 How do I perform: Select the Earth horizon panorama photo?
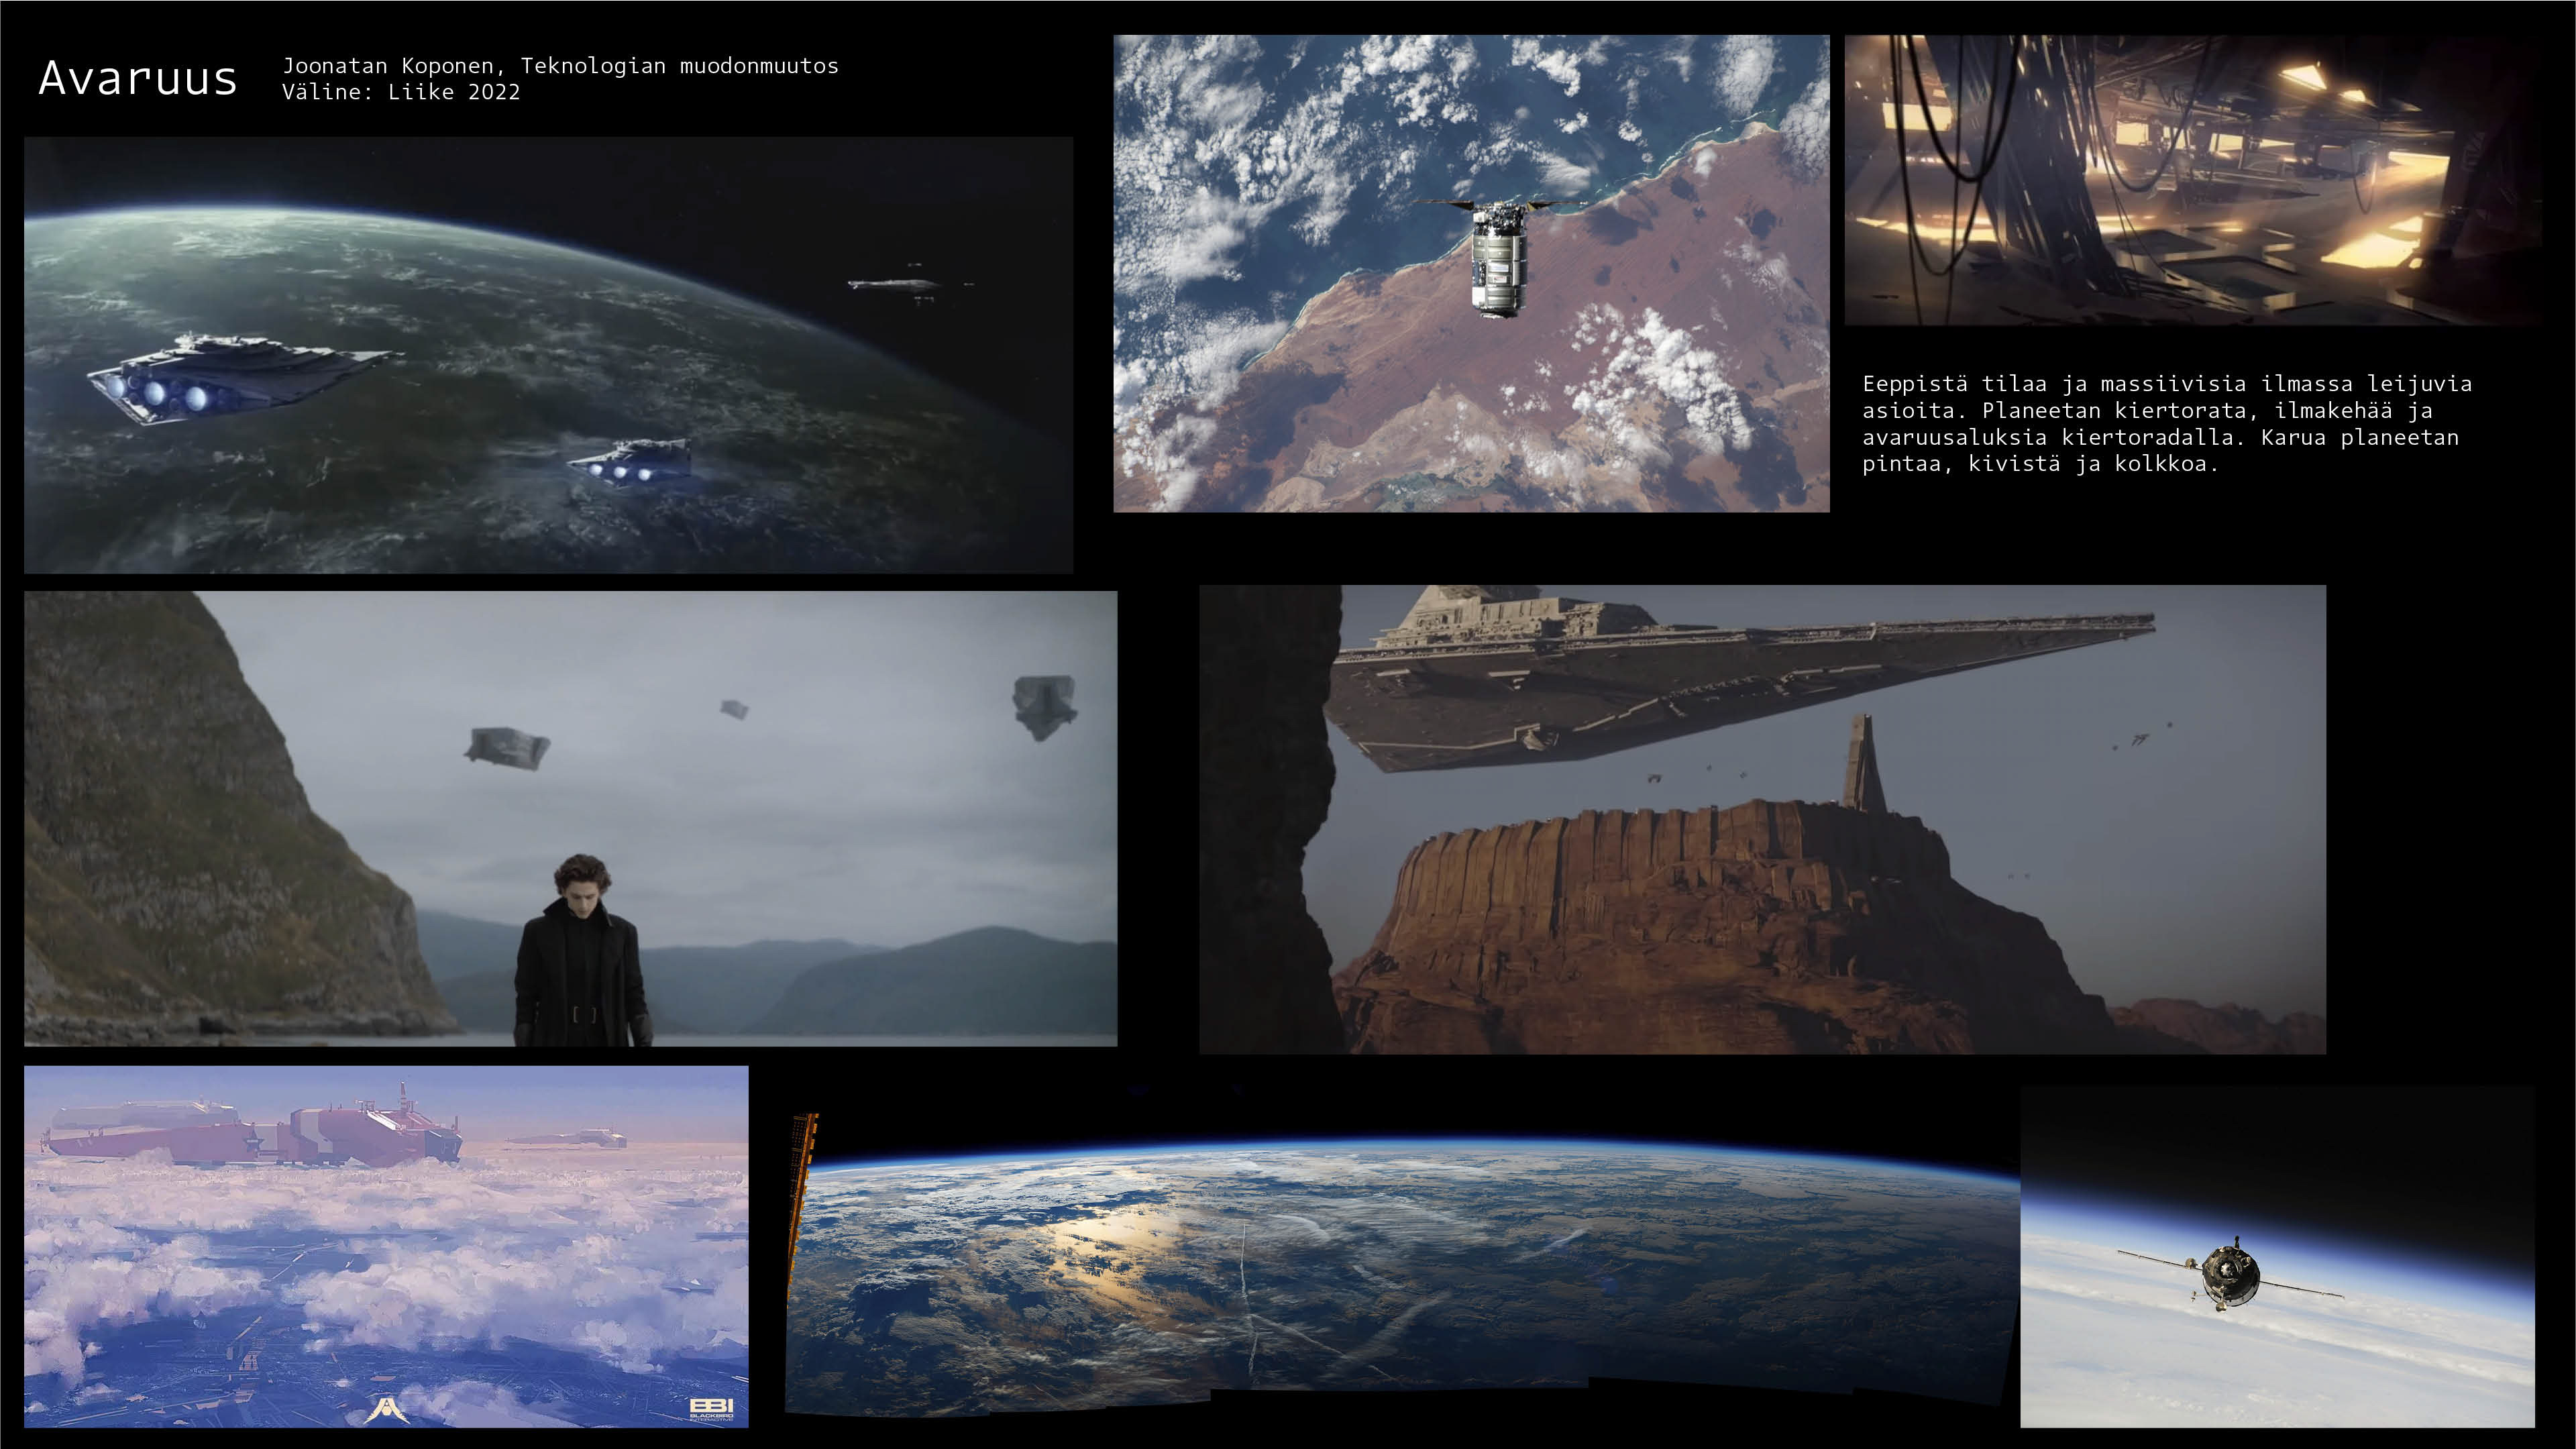(1402, 1265)
